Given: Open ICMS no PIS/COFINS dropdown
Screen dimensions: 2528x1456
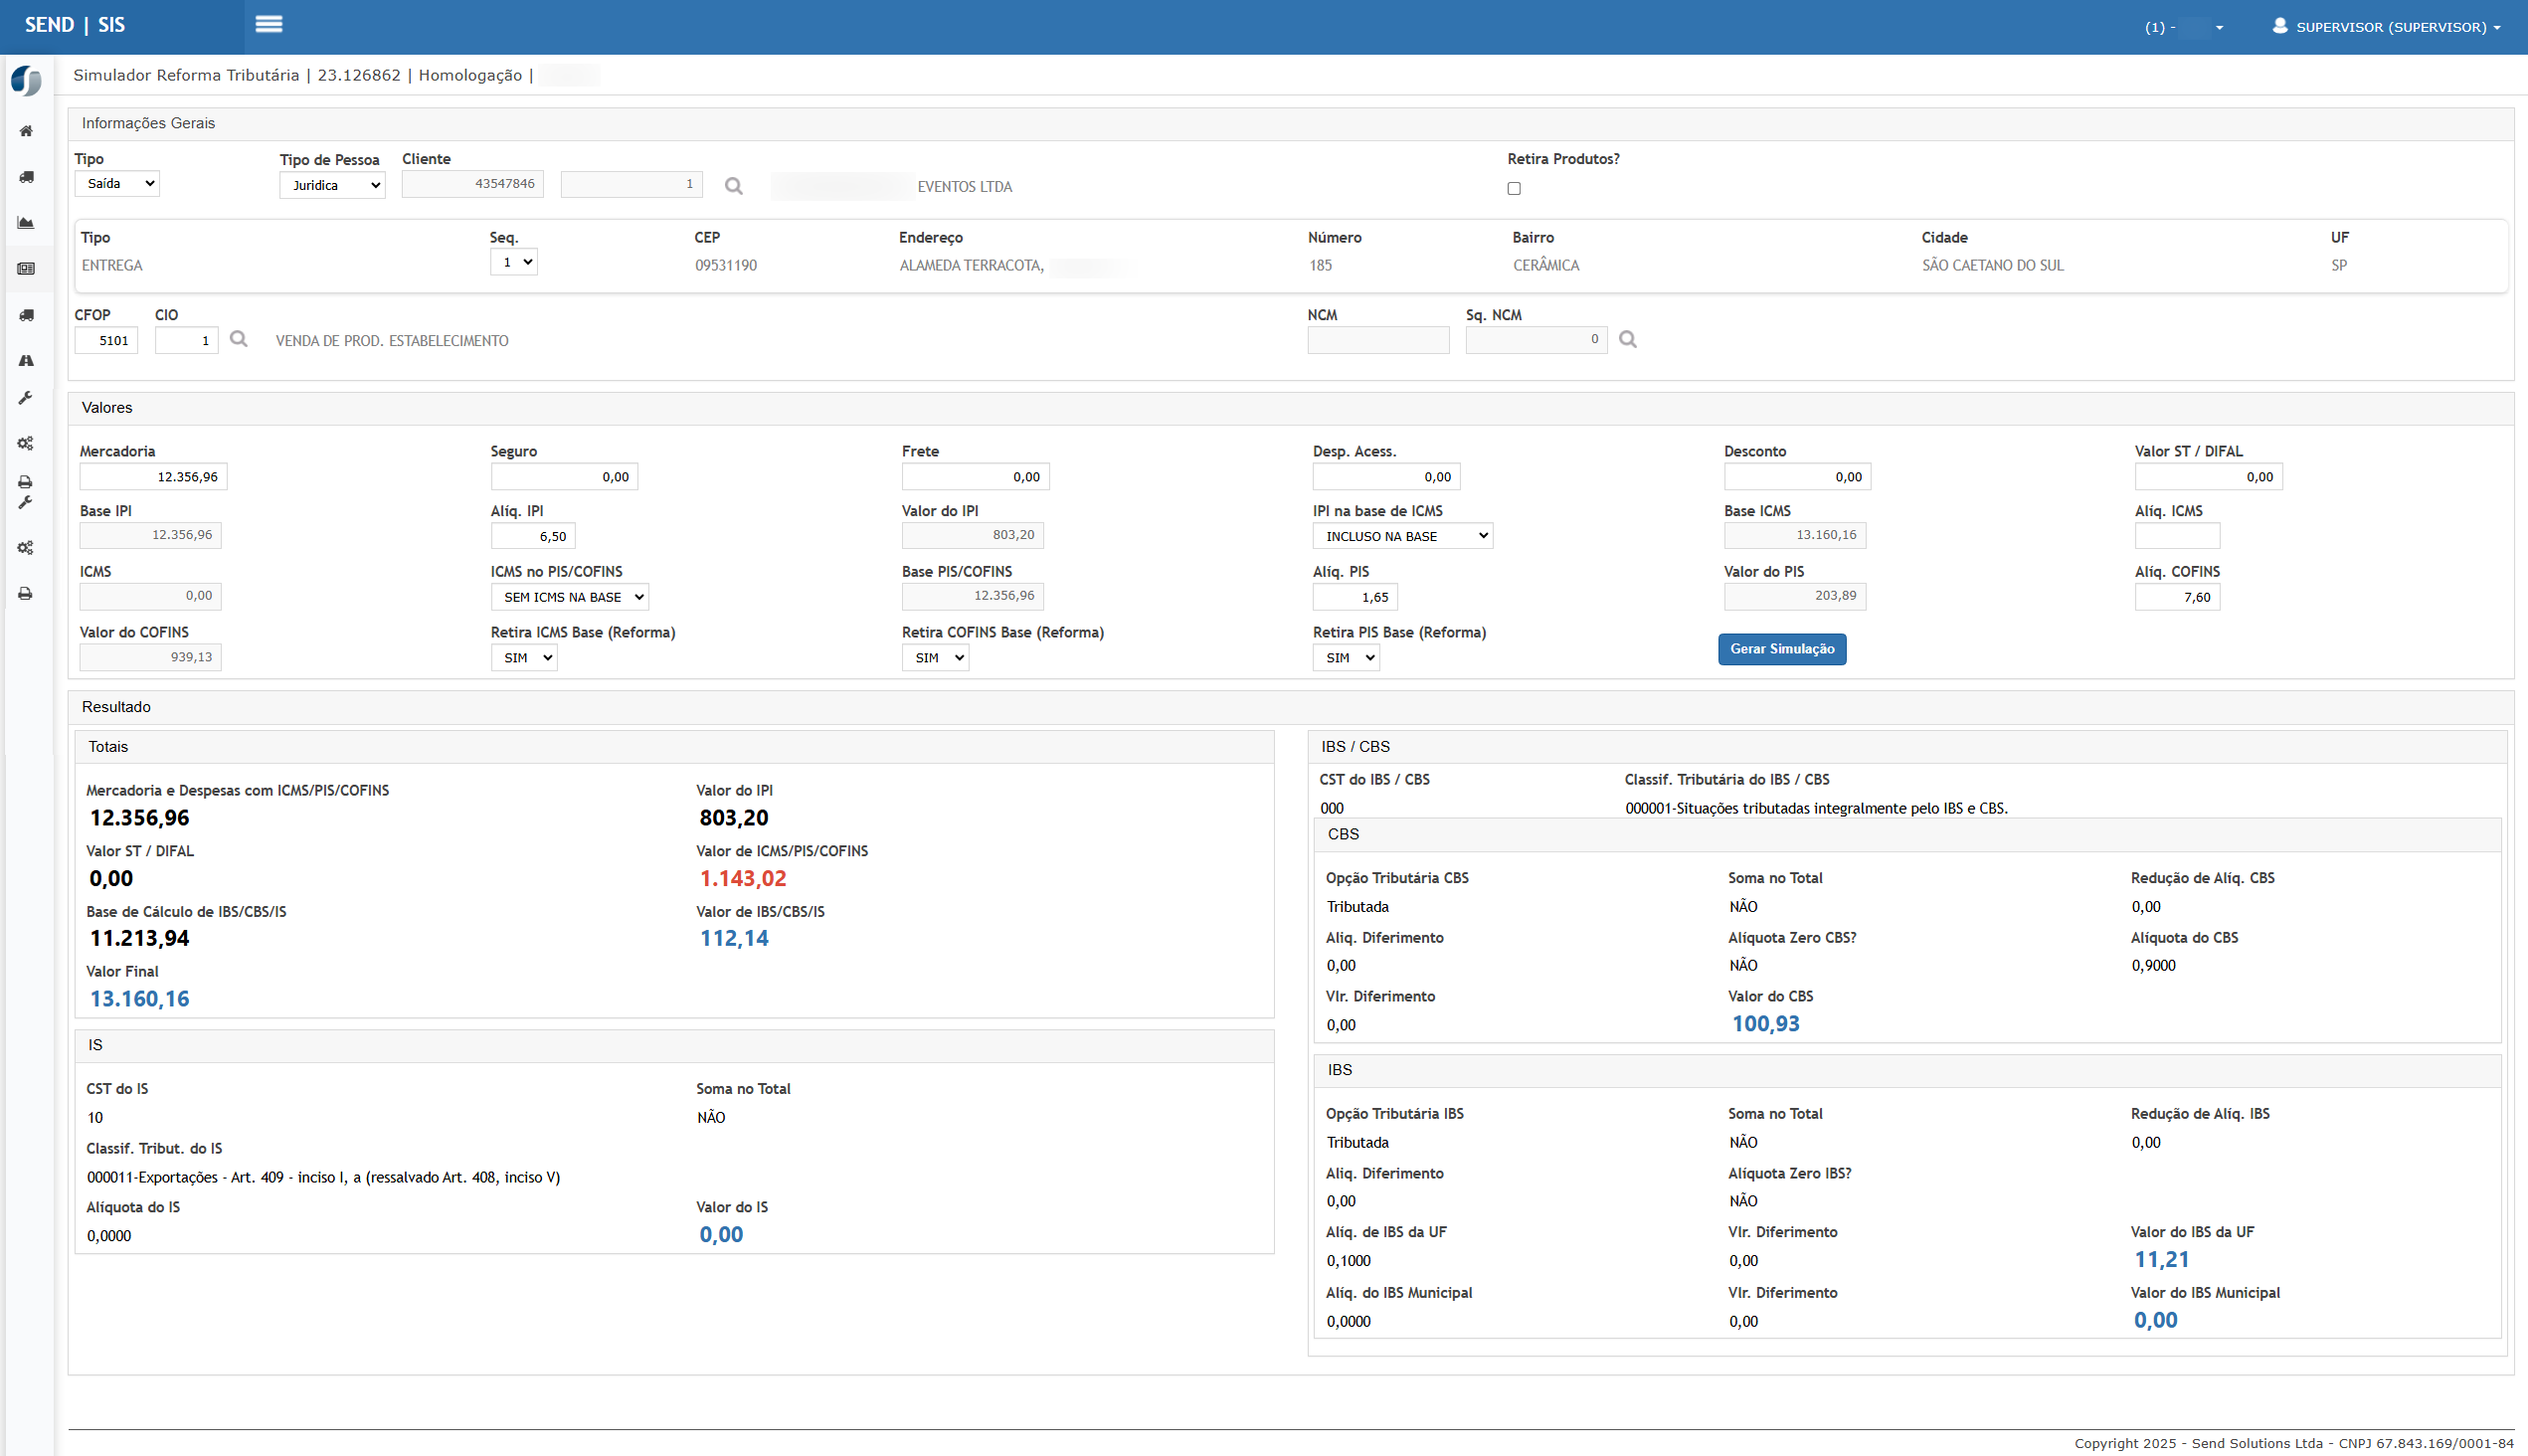Looking at the screenshot, I should (569, 597).
